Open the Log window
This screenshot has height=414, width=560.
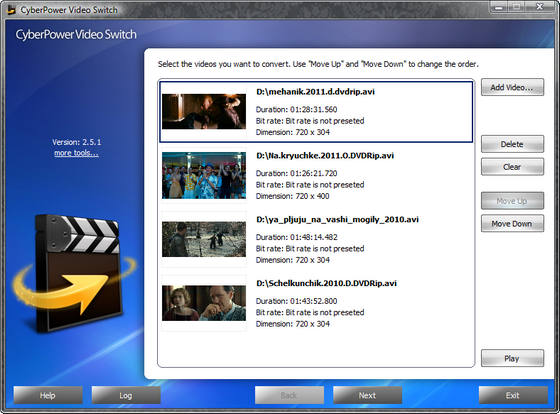126,395
